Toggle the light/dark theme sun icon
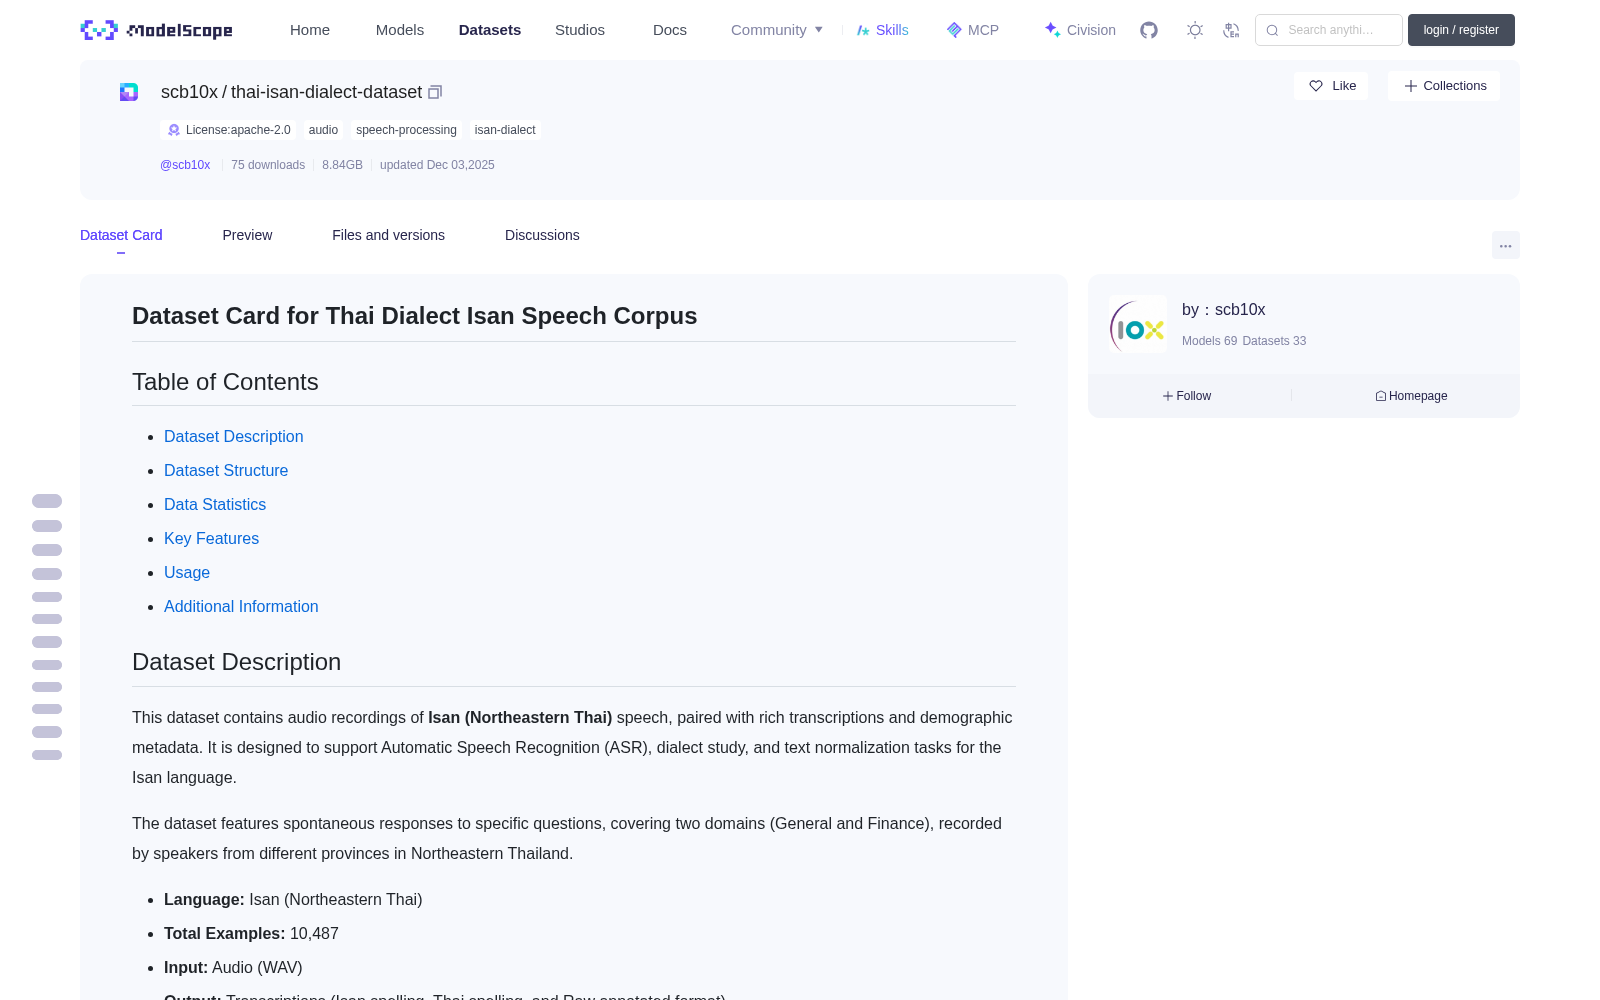Screen dimensions: 1600x1000 [x=1195, y=30]
